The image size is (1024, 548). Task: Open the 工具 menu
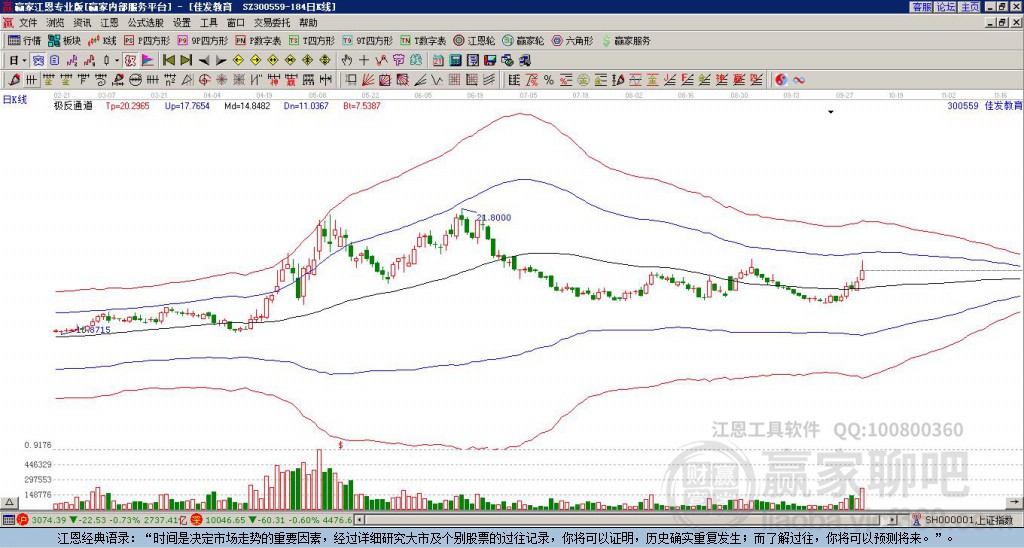tap(208, 23)
